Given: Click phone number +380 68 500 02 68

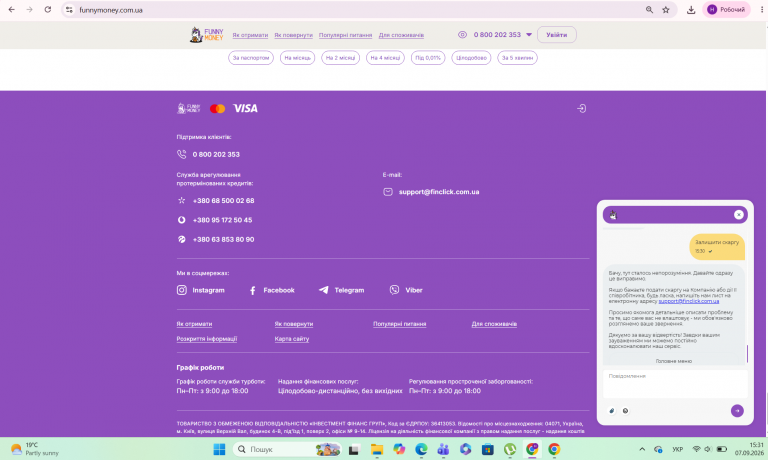Looking at the screenshot, I should click(223, 201).
